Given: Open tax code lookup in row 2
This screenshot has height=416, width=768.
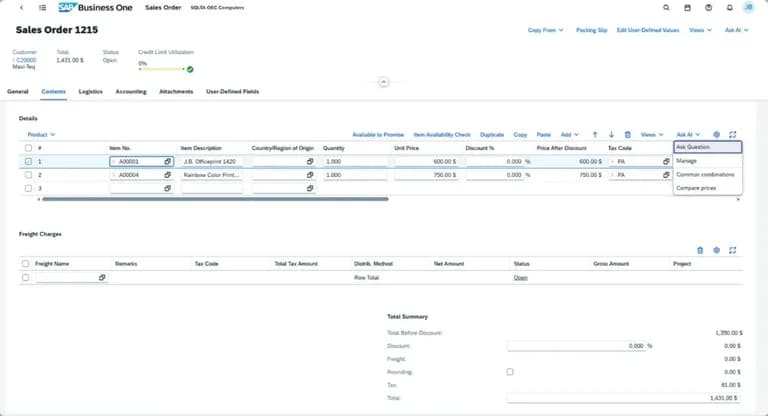Looking at the screenshot, I should 666,175.
